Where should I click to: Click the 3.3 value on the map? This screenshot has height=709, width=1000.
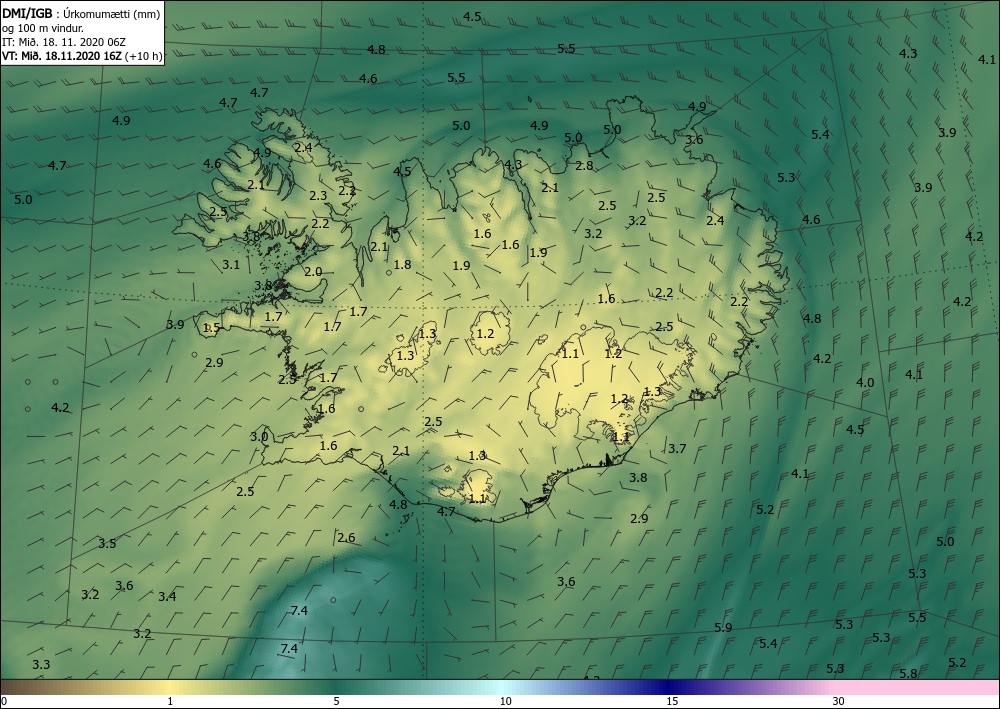[41, 665]
